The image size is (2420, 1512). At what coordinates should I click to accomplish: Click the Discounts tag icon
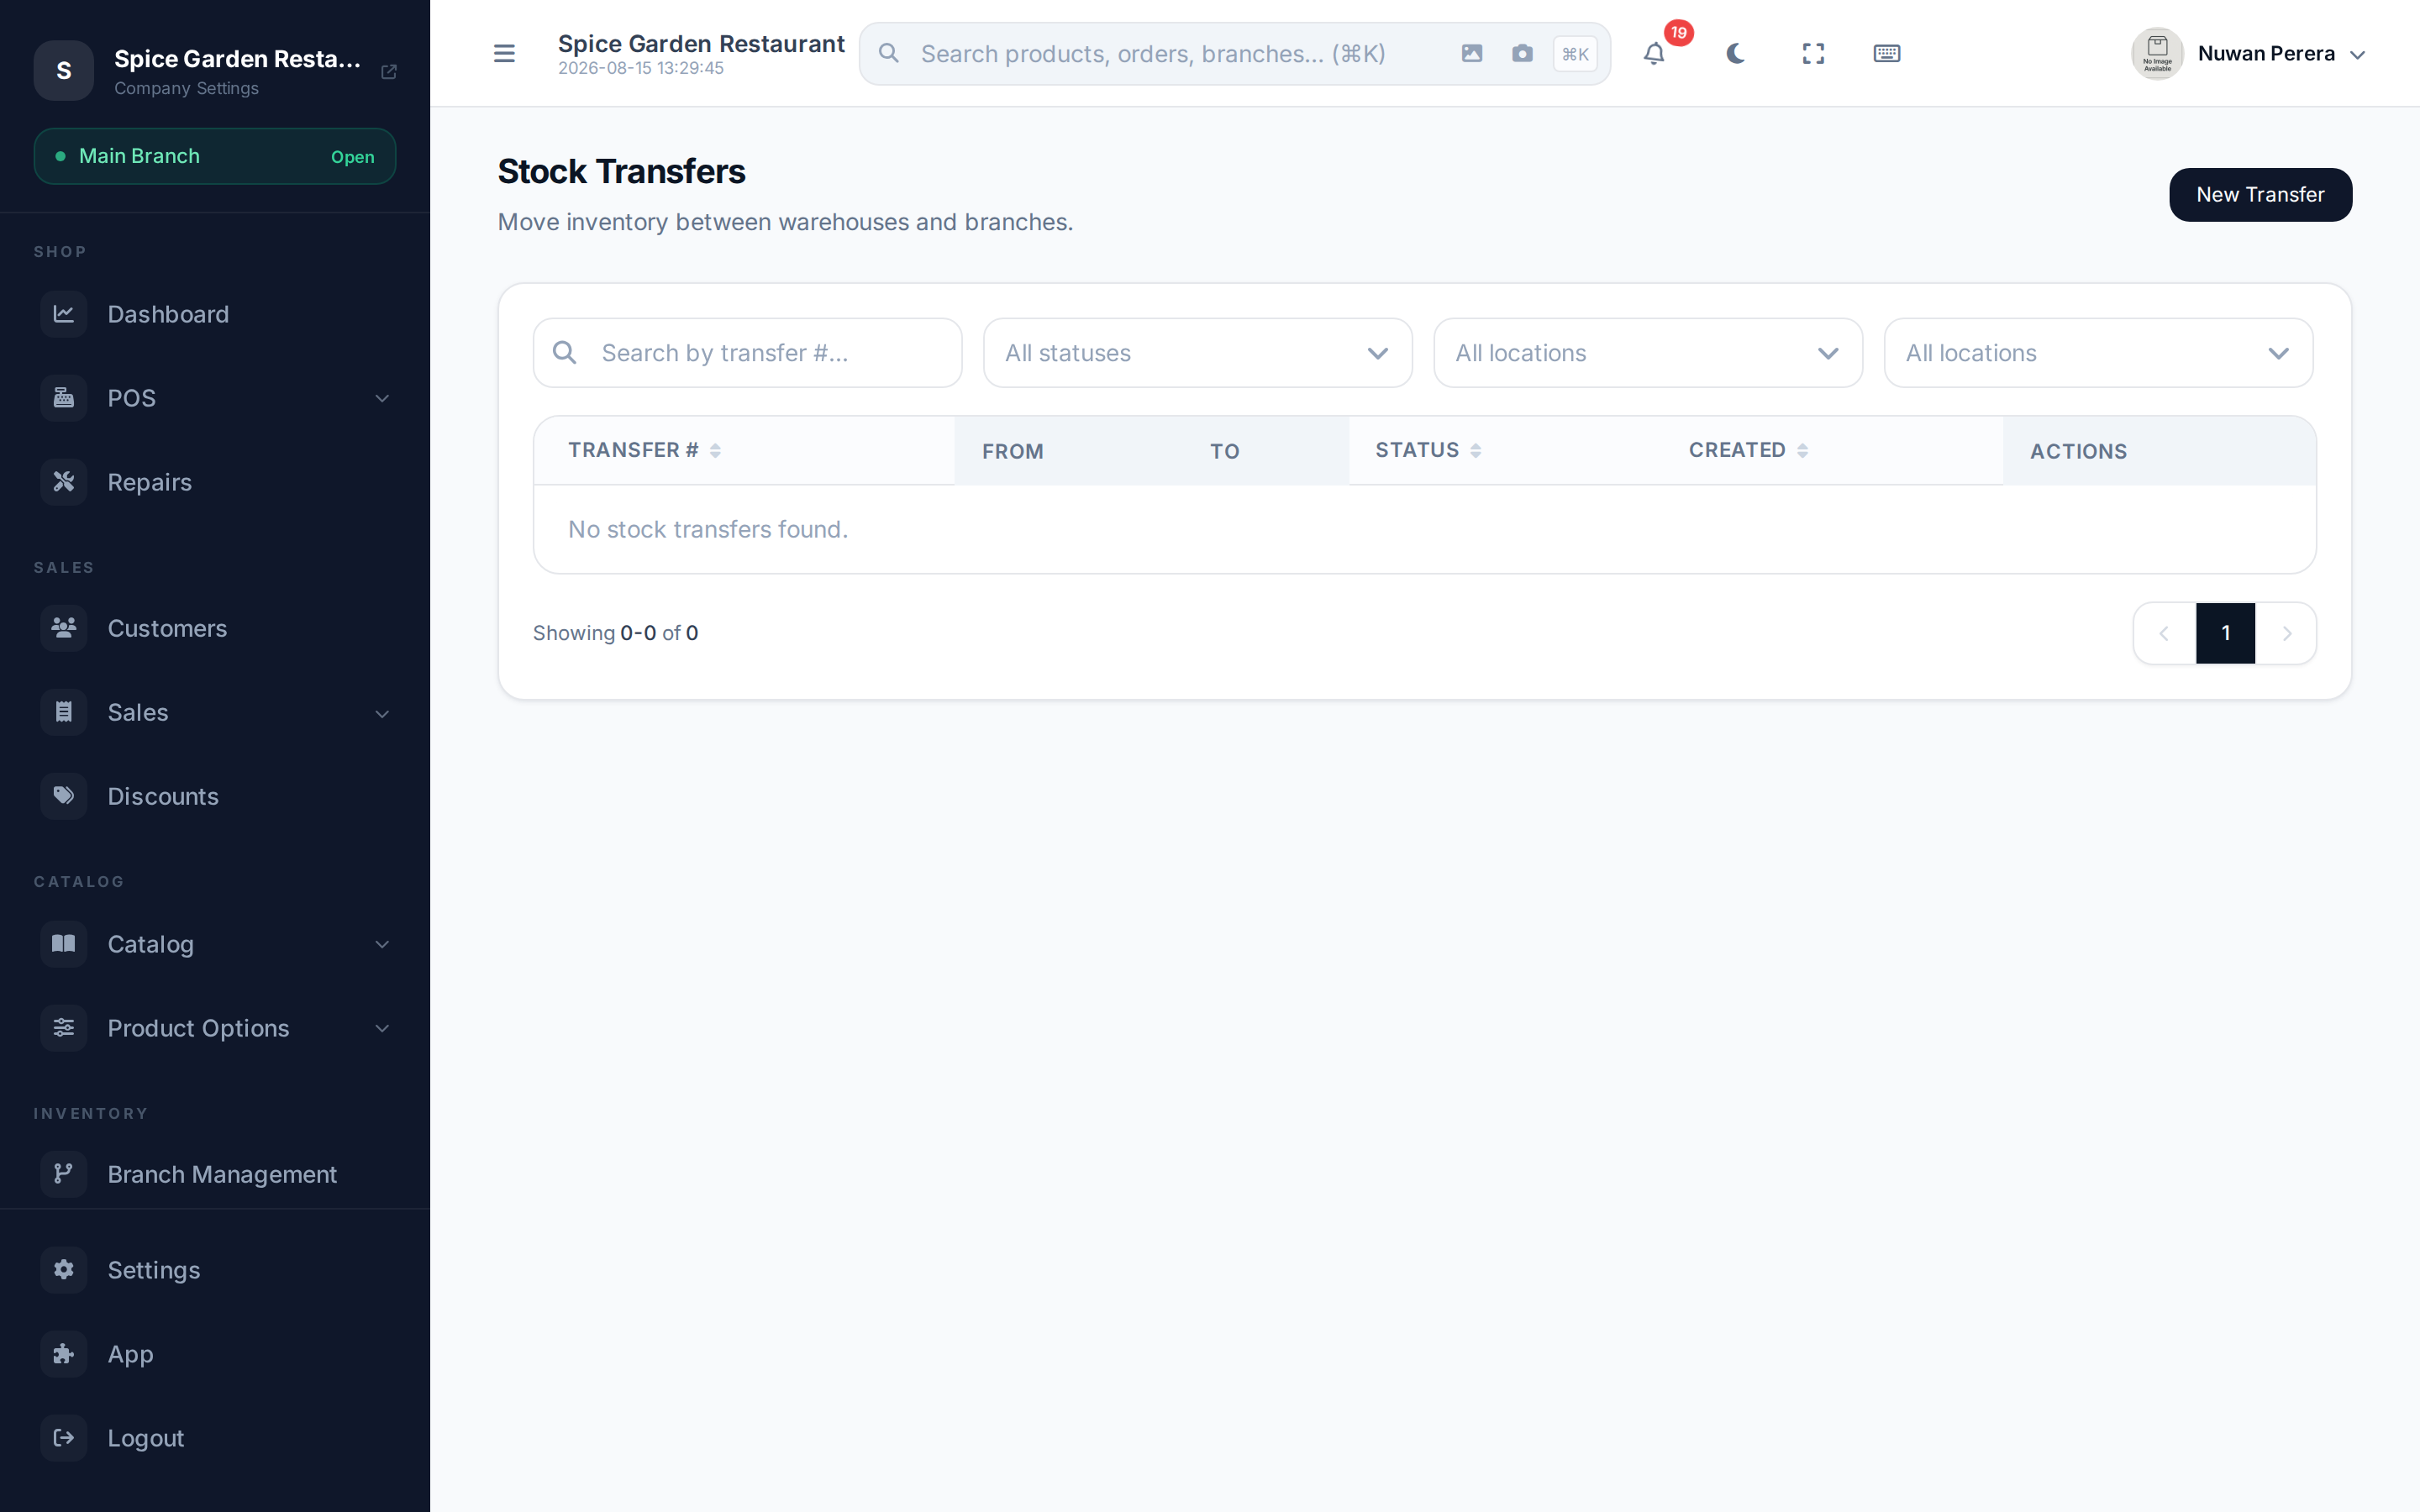click(64, 796)
